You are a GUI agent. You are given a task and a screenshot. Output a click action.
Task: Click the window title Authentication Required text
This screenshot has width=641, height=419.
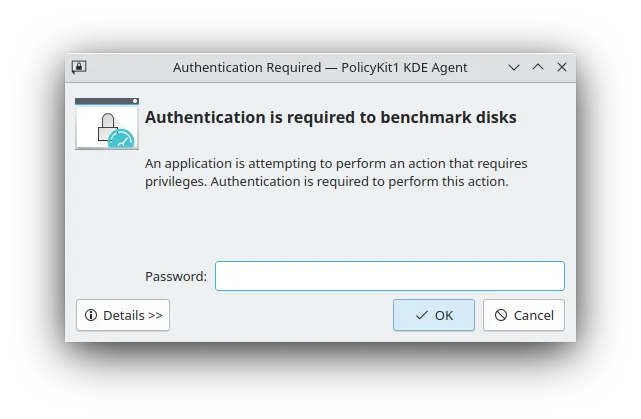point(247,67)
